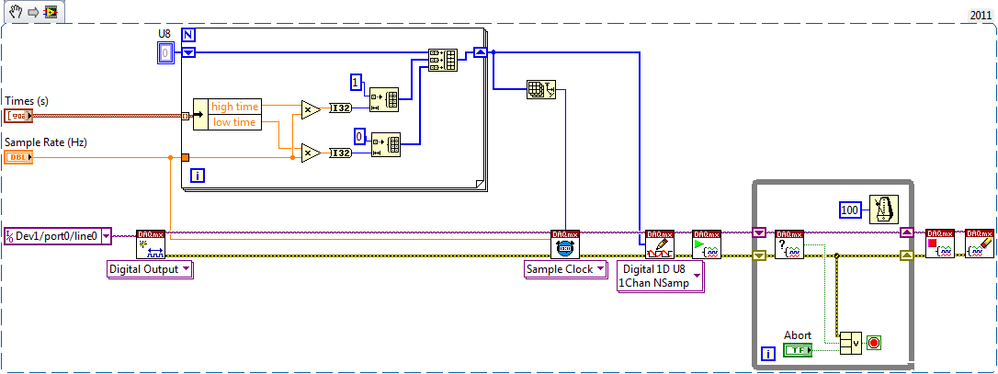
Task: Select the Wait (ms) metronome icon
Action: click(x=883, y=210)
